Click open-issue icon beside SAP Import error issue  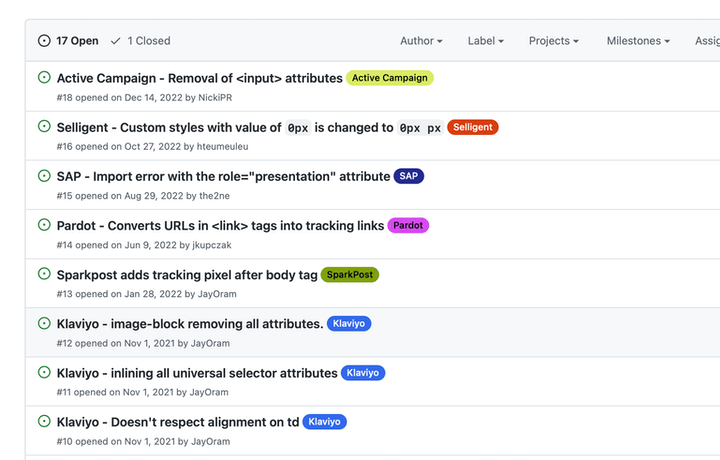tap(44, 176)
